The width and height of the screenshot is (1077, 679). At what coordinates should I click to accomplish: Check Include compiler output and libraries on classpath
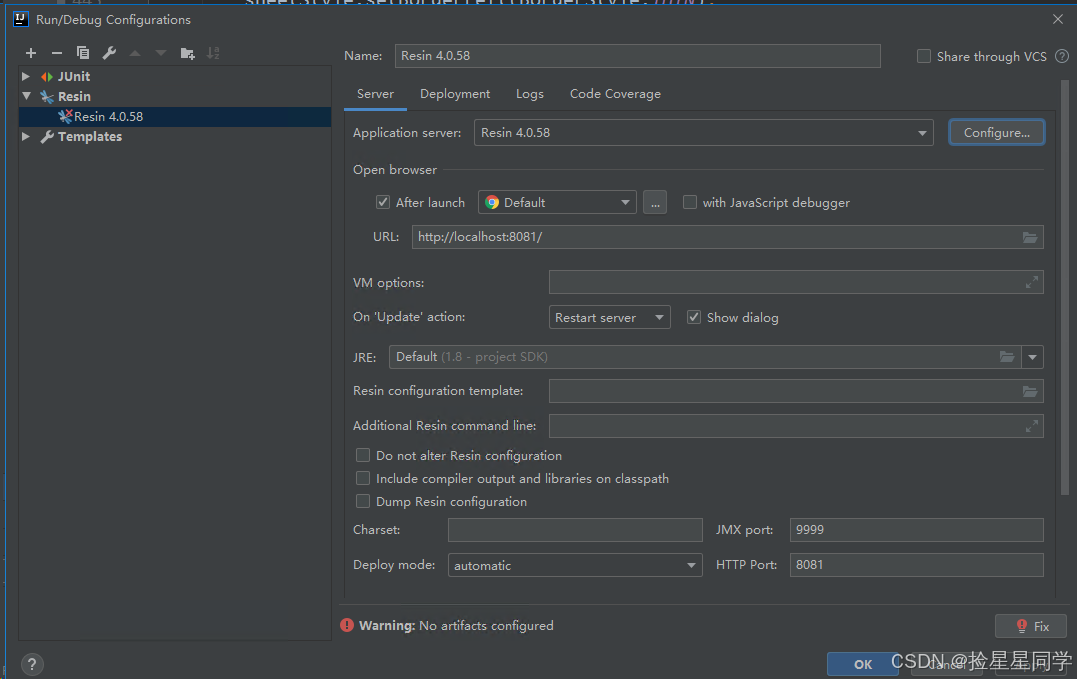tap(363, 478)
